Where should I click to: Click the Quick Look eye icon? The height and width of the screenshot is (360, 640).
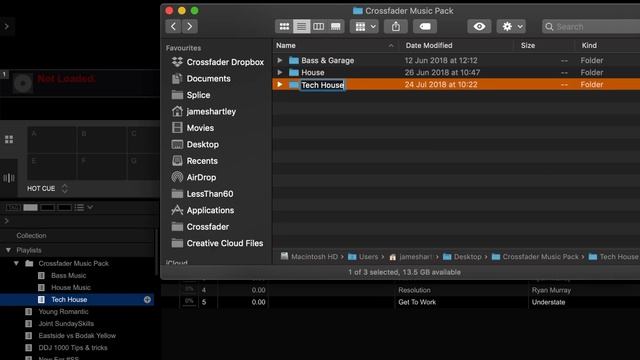click(479, 27)
